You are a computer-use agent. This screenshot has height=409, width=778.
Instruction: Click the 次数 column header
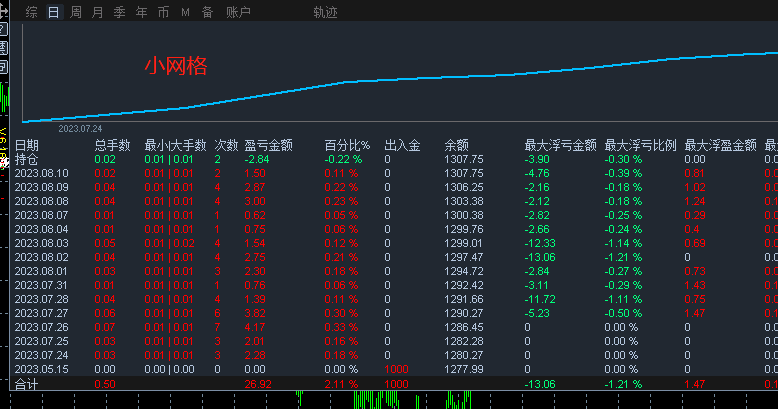point(226,145)
